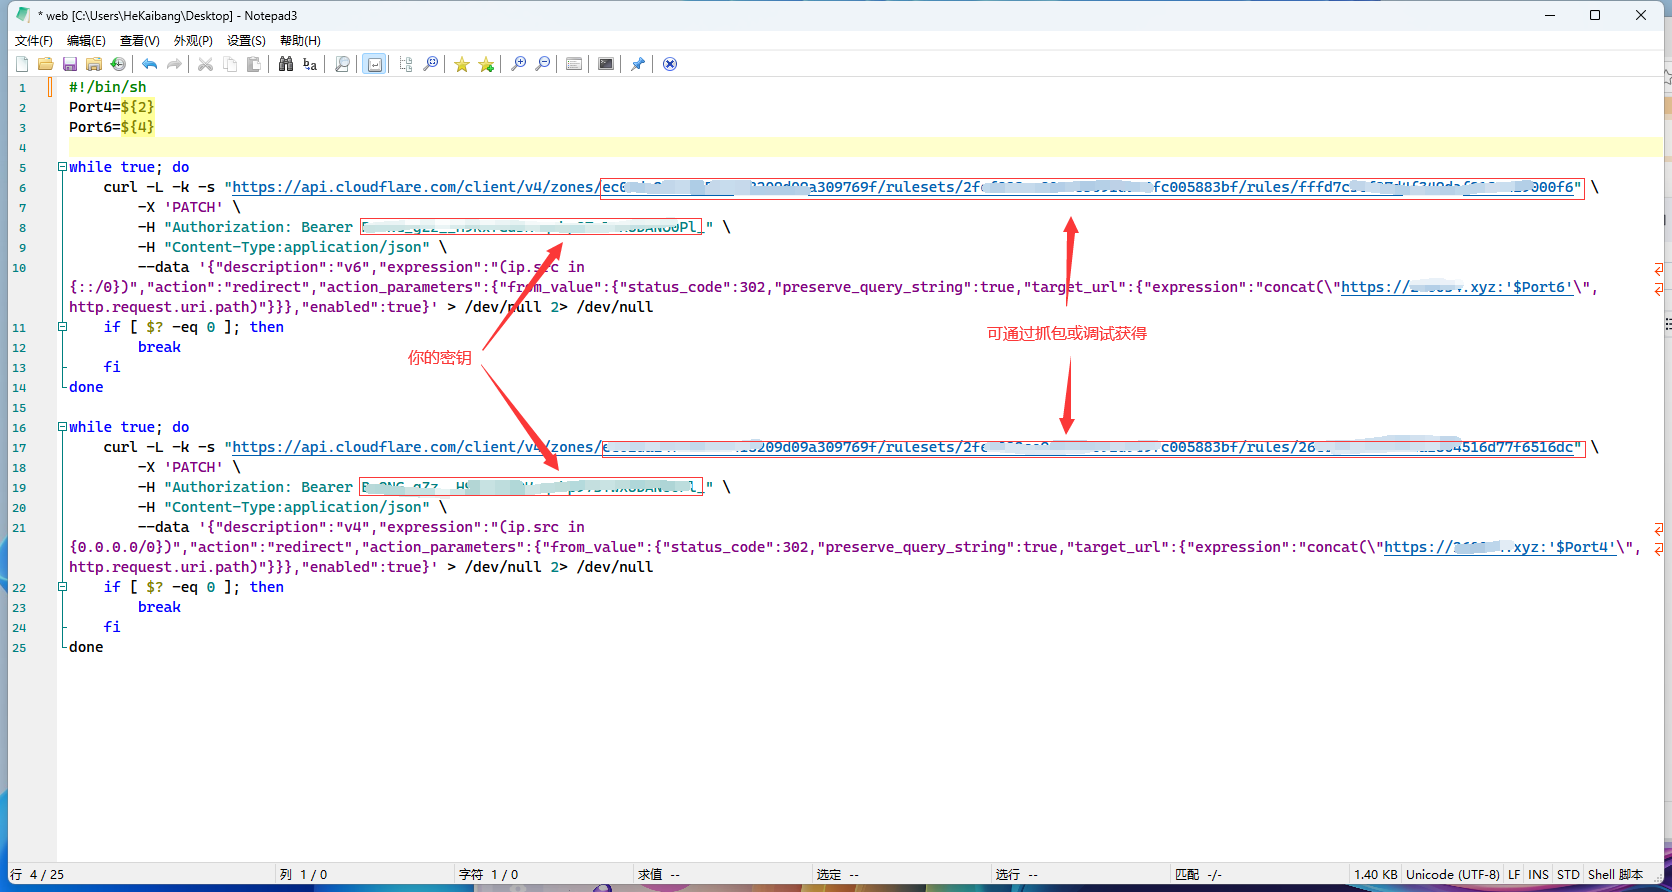This screenshot has width=1672, height=892.
Task: Open the 编辑(E) menu
Action: coord(86,40)
